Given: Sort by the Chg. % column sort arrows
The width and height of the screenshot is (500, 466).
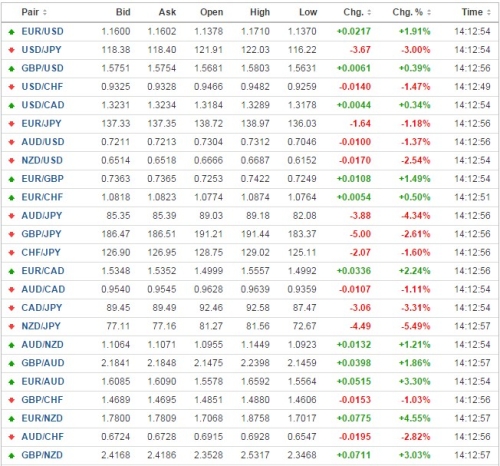Looking at the screenshot, I should 429,13.
